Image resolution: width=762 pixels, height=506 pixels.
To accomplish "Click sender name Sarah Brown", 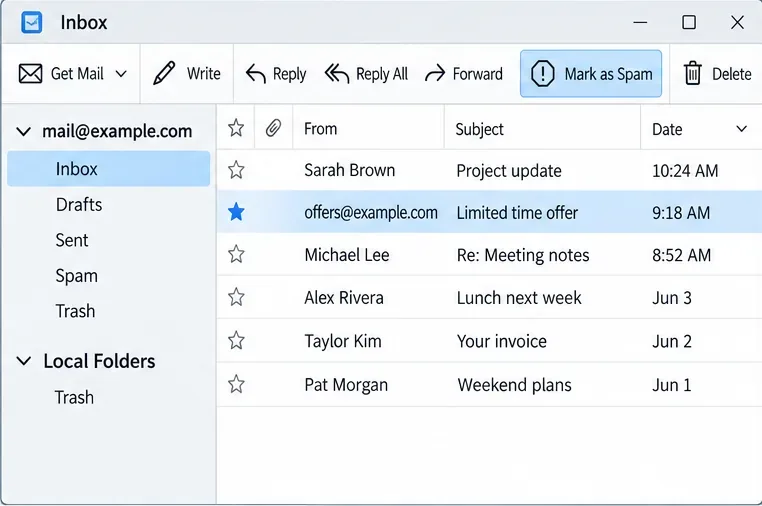I will coord(349,170).
